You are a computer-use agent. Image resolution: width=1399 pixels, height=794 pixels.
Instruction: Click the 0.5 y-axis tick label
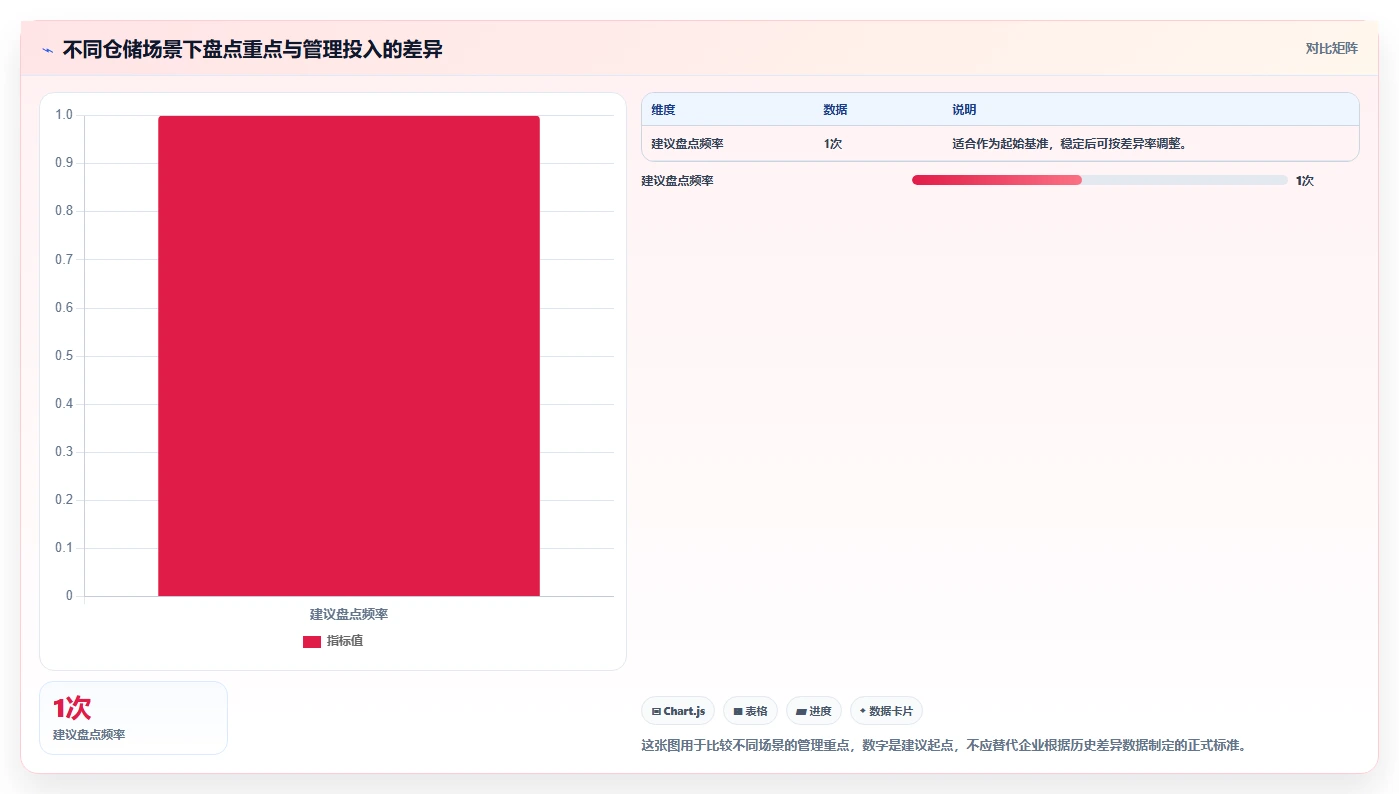click(x=64, y=356)
